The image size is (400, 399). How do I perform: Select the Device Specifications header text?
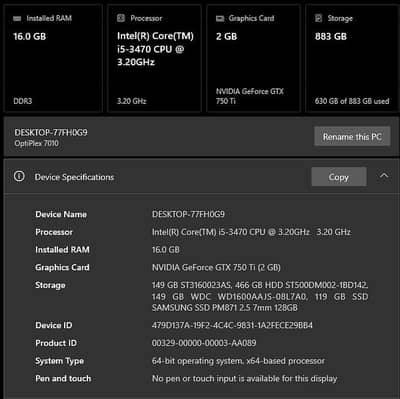74,177
